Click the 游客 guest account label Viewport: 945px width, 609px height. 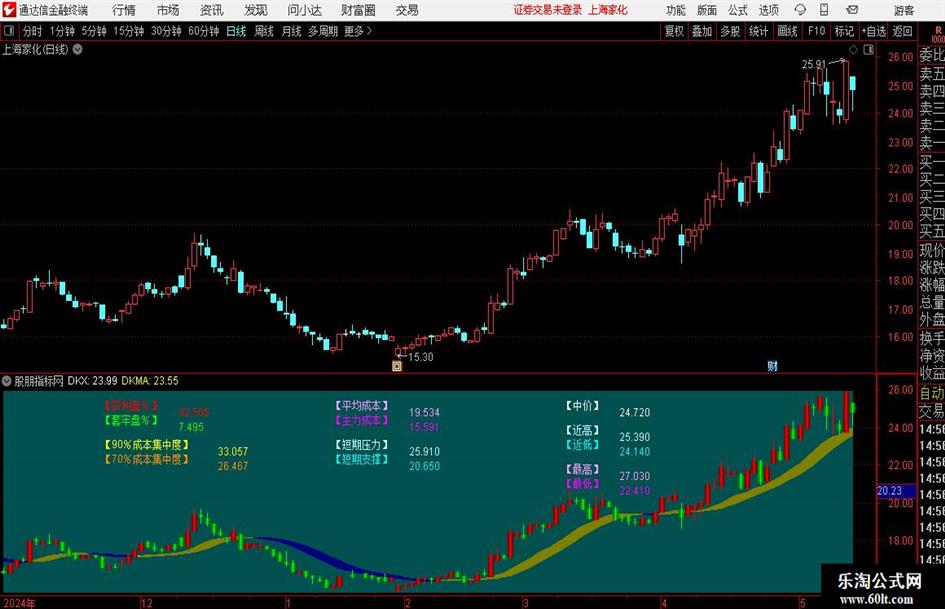pos(903,10)
